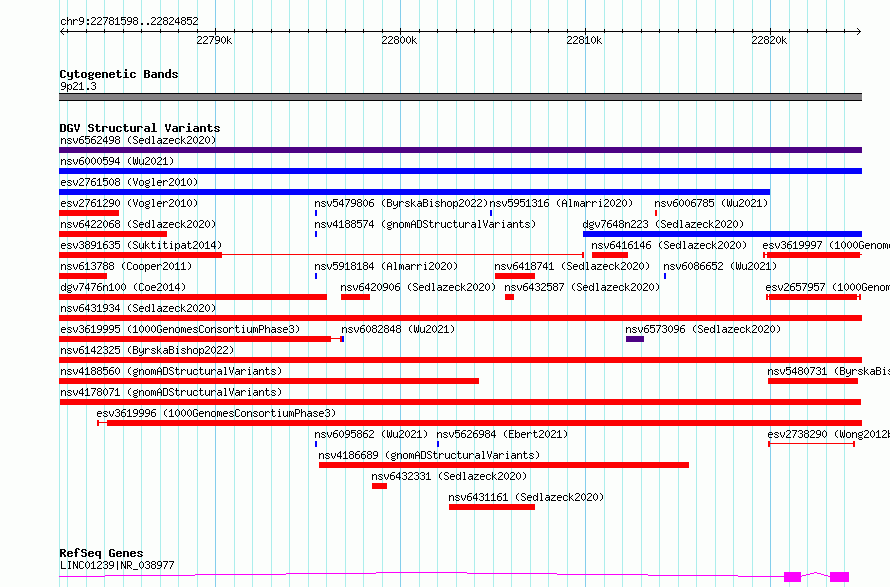
Task: Click nsv5626984 (Ebert2021) label
Action: tap(502, 434)
